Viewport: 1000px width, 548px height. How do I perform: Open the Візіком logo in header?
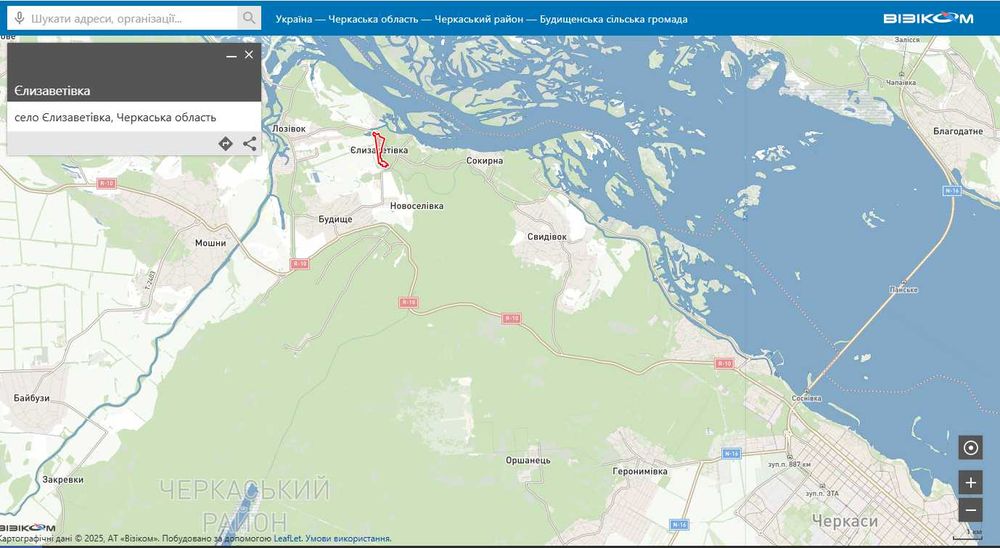928,19
